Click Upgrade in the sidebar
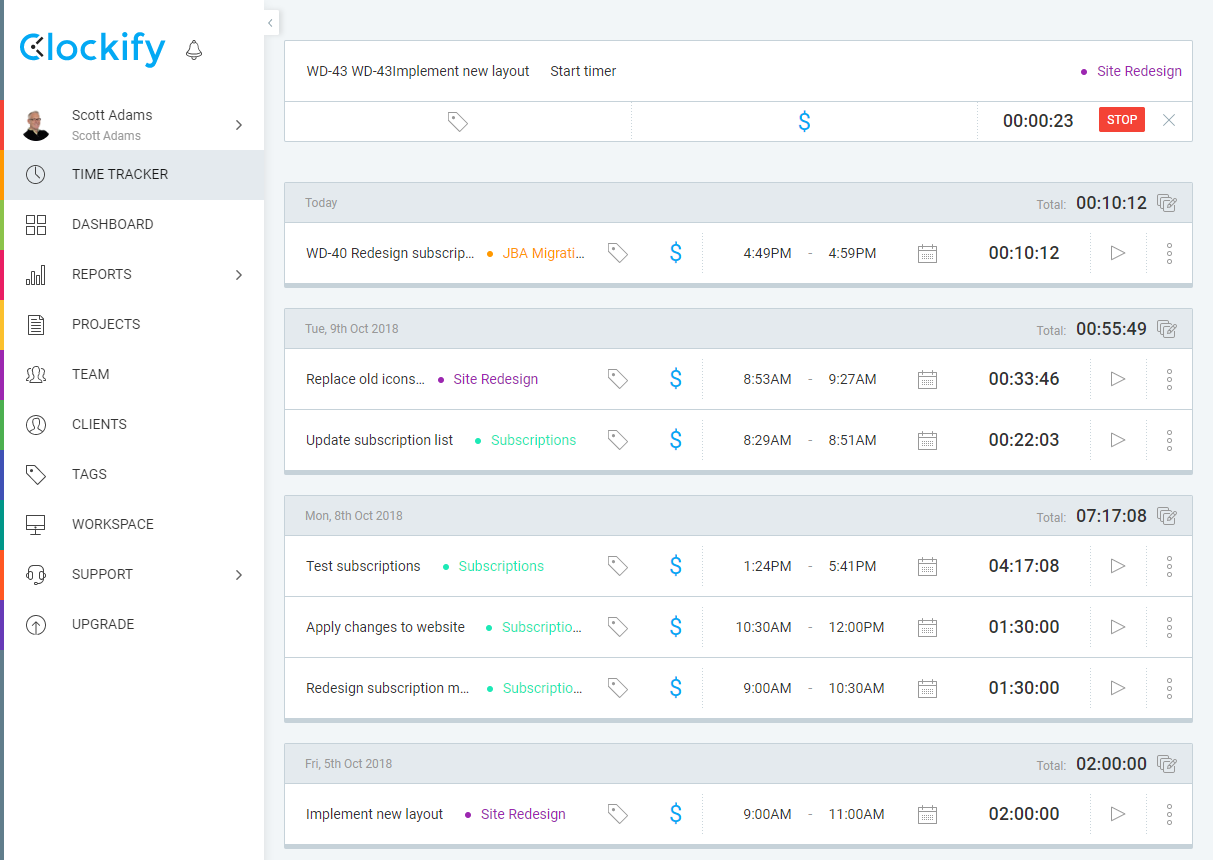The width and height of the screenshot is (1213, 860). point(132,624)
